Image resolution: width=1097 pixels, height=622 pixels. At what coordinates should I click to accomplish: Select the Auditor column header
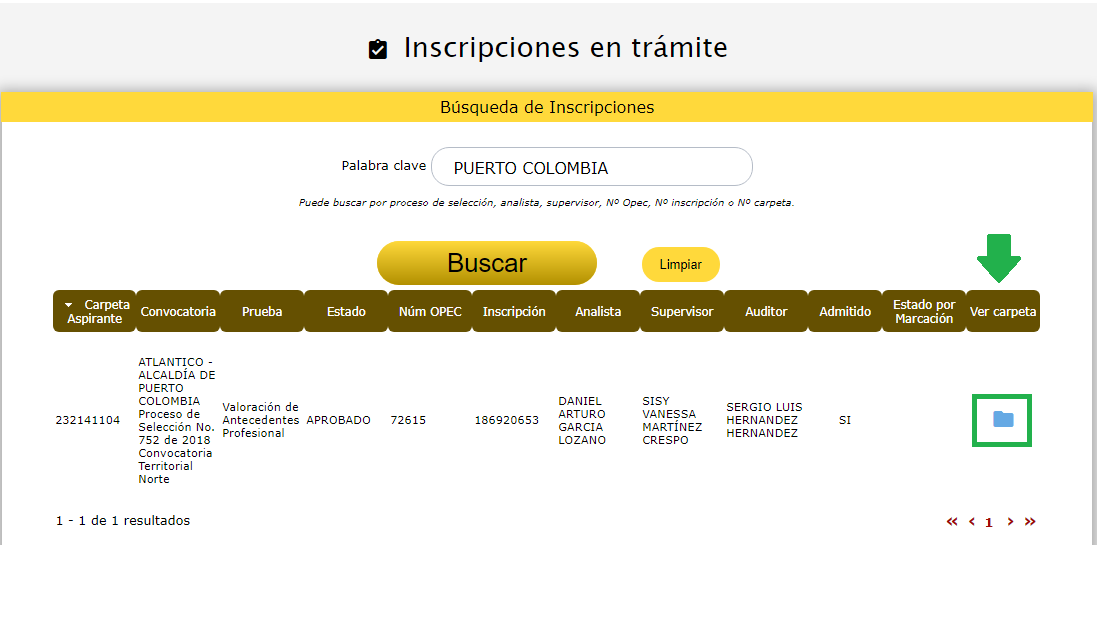(766, 311)
